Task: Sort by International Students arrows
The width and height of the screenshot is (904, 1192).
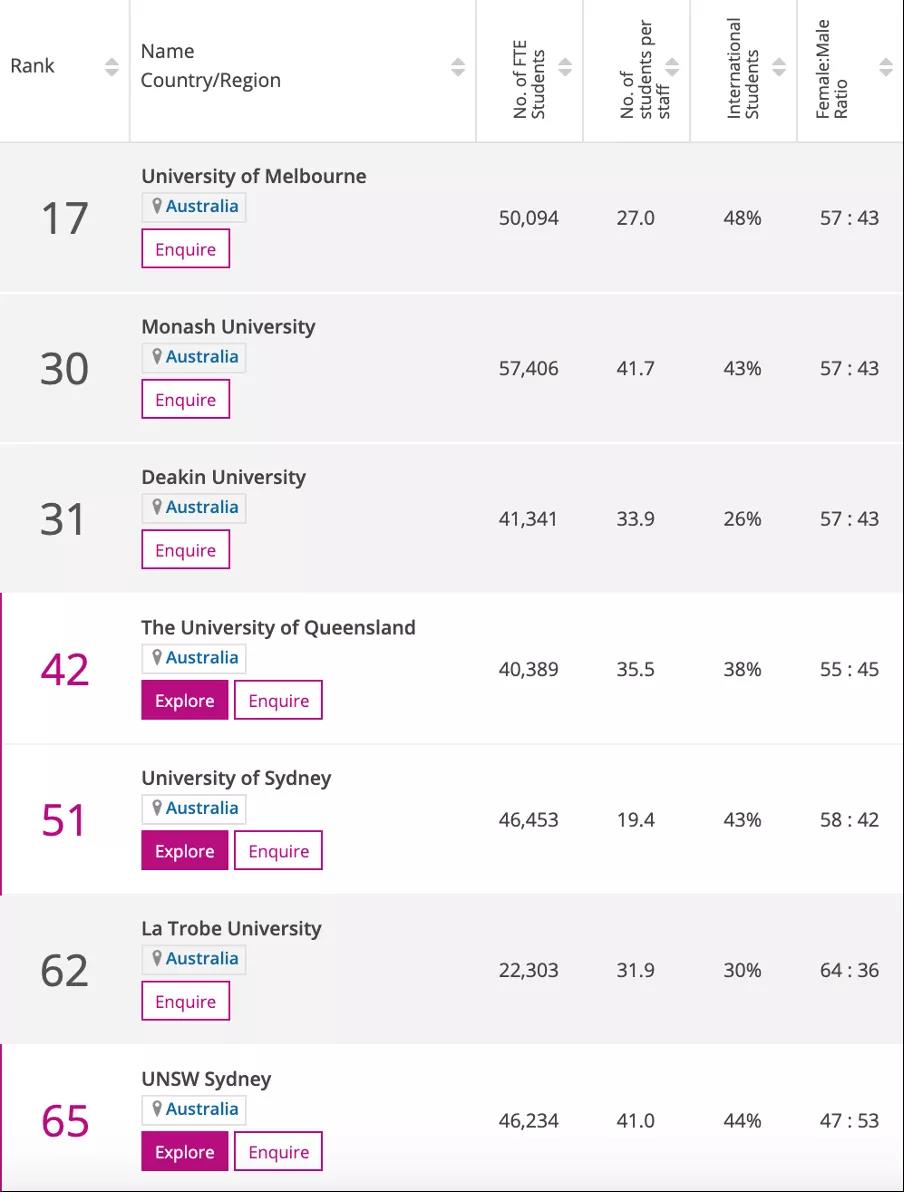Action: click(779, 67)
